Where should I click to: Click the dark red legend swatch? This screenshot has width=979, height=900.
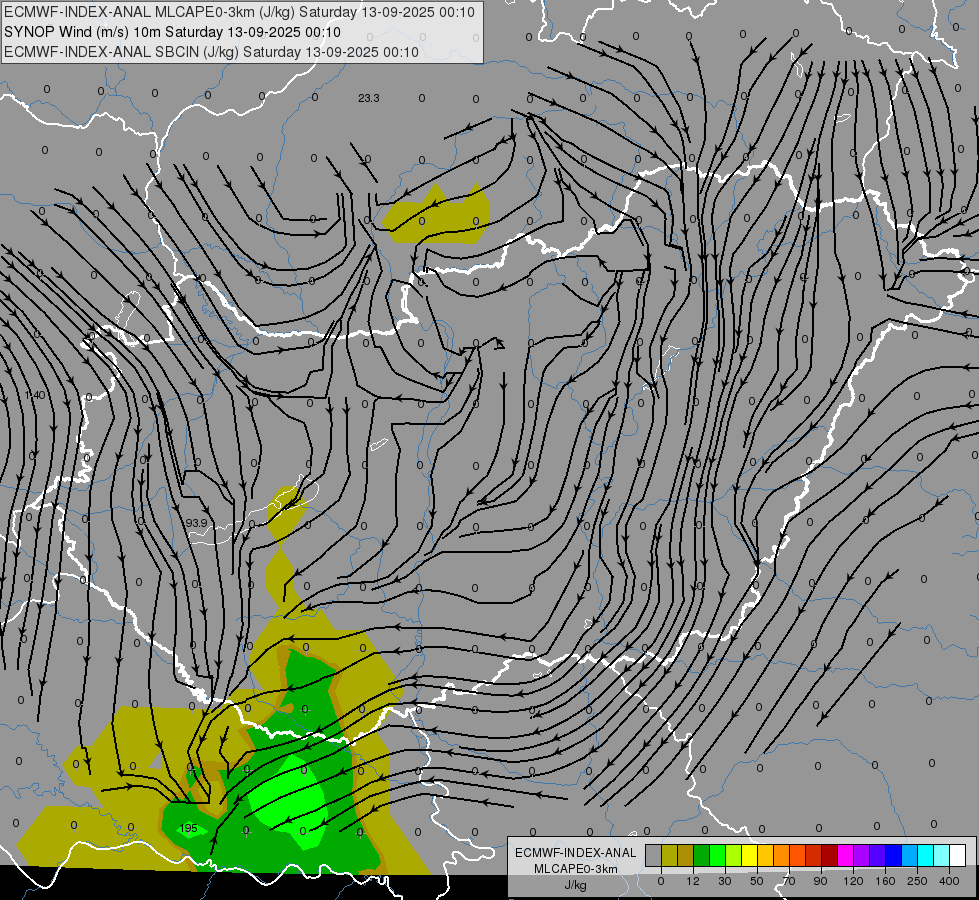pyautogui.click(x=830, y=856)
